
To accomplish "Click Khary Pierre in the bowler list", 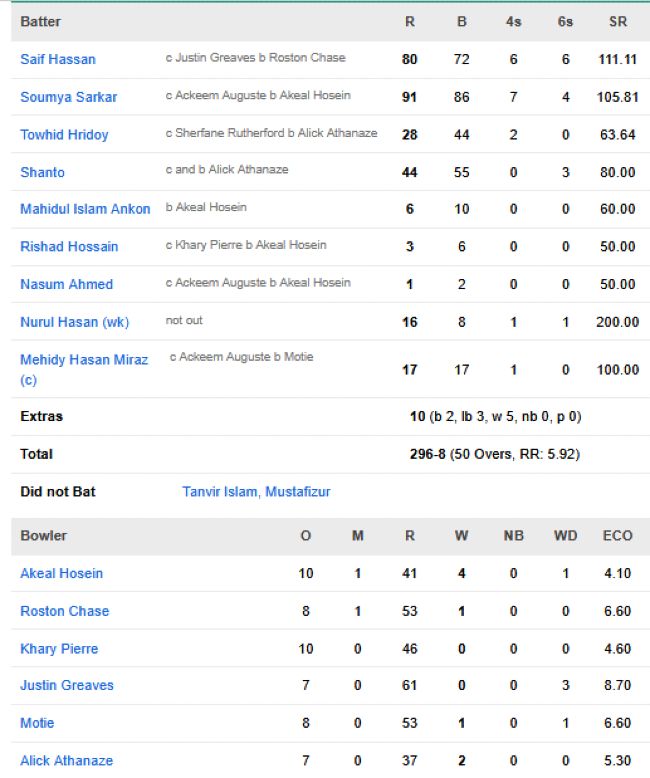I will [x=60, y=649].
